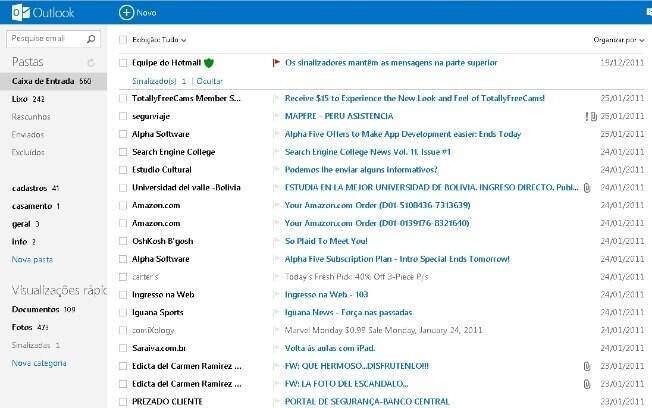This screenshot has height=408, width=652.
Task: Open the geral folder
Action: pyautogui.click(x=25, y=224)
